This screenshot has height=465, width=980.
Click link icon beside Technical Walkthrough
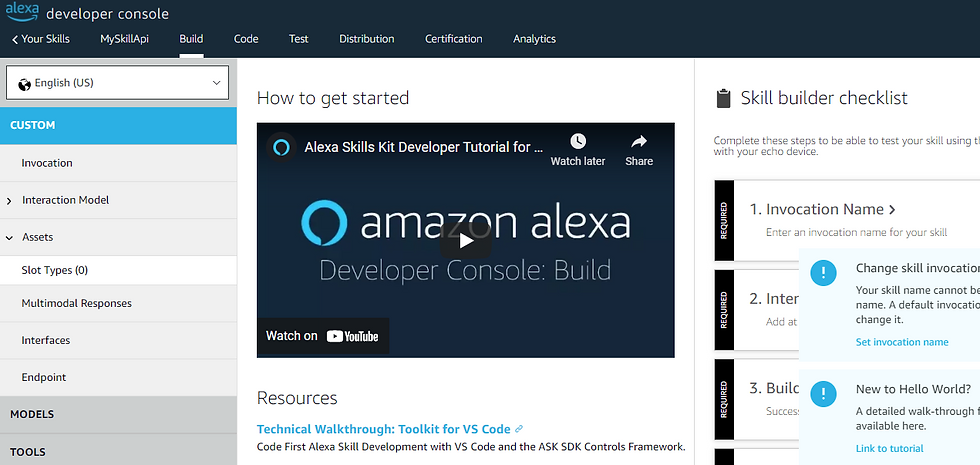click(x=519, y=429)
